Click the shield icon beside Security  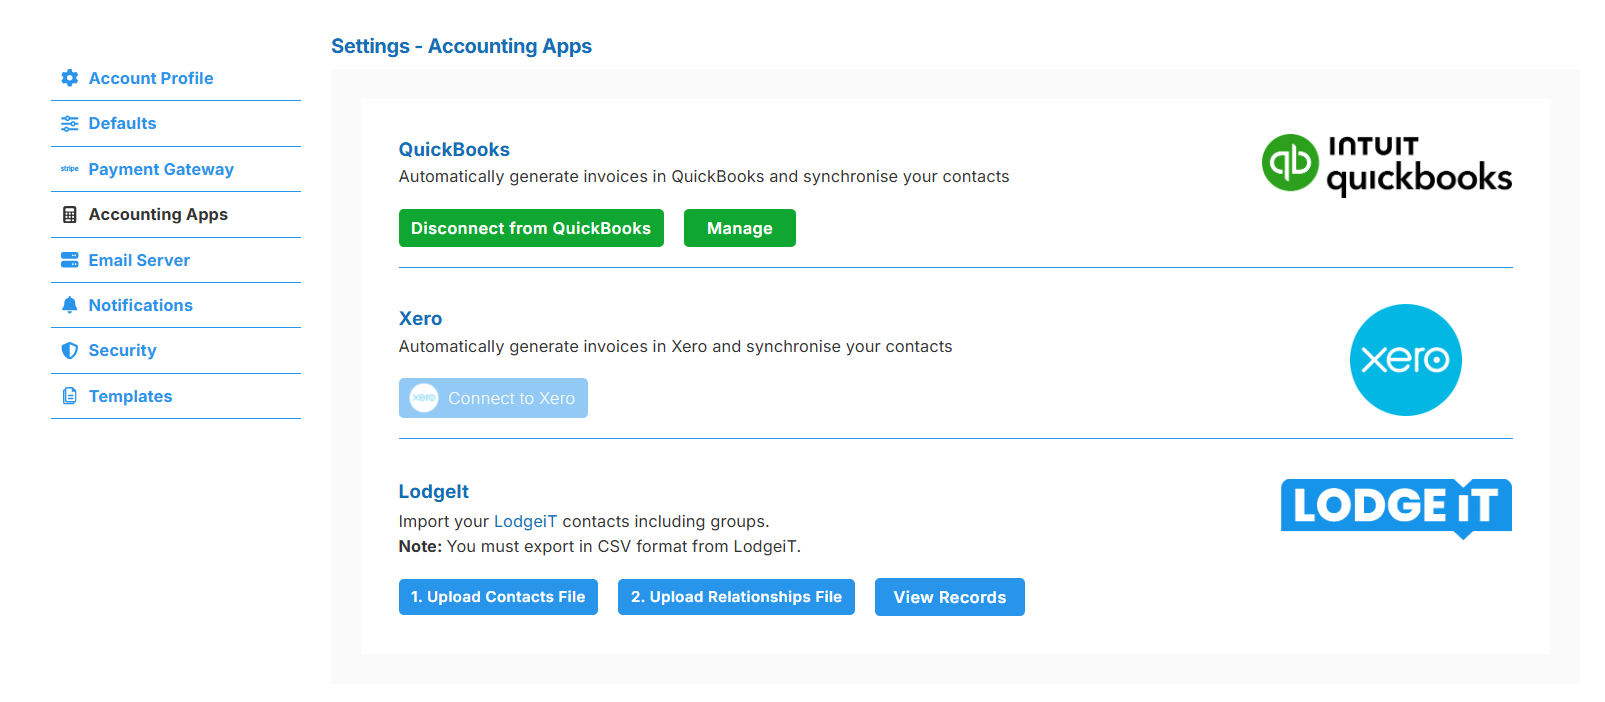coord(69,350)
